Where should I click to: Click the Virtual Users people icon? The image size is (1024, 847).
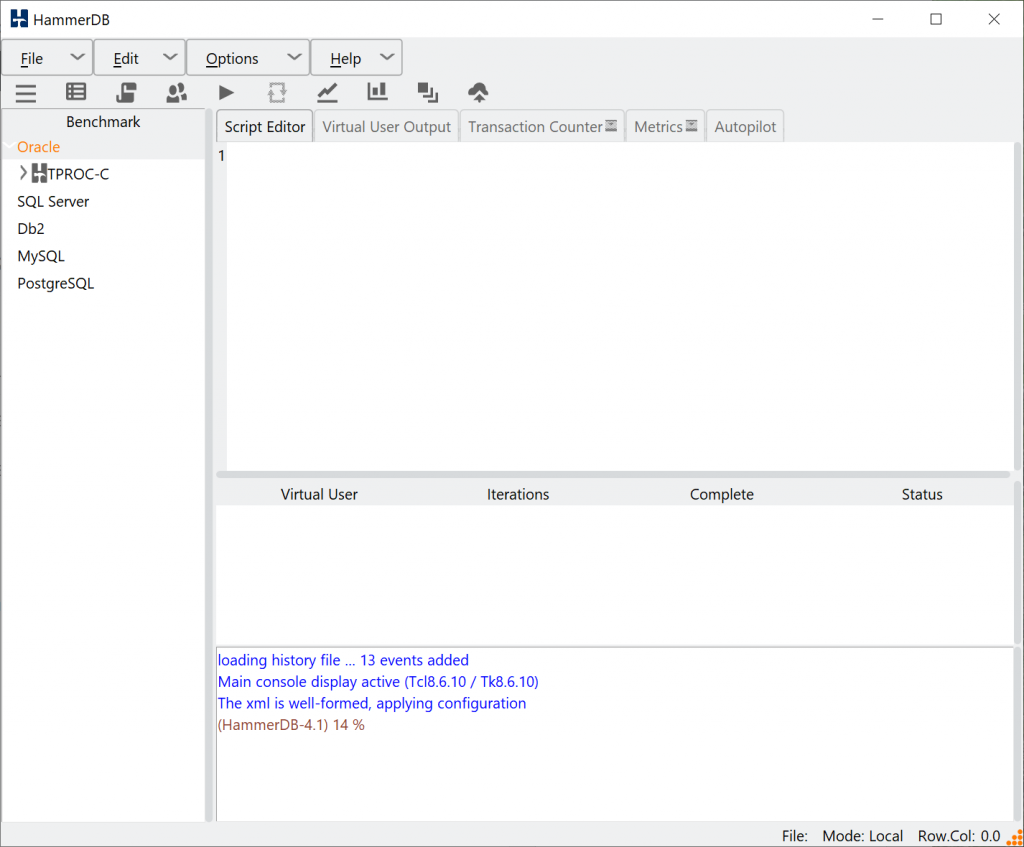pyautogui.click(x=177, y=93)
